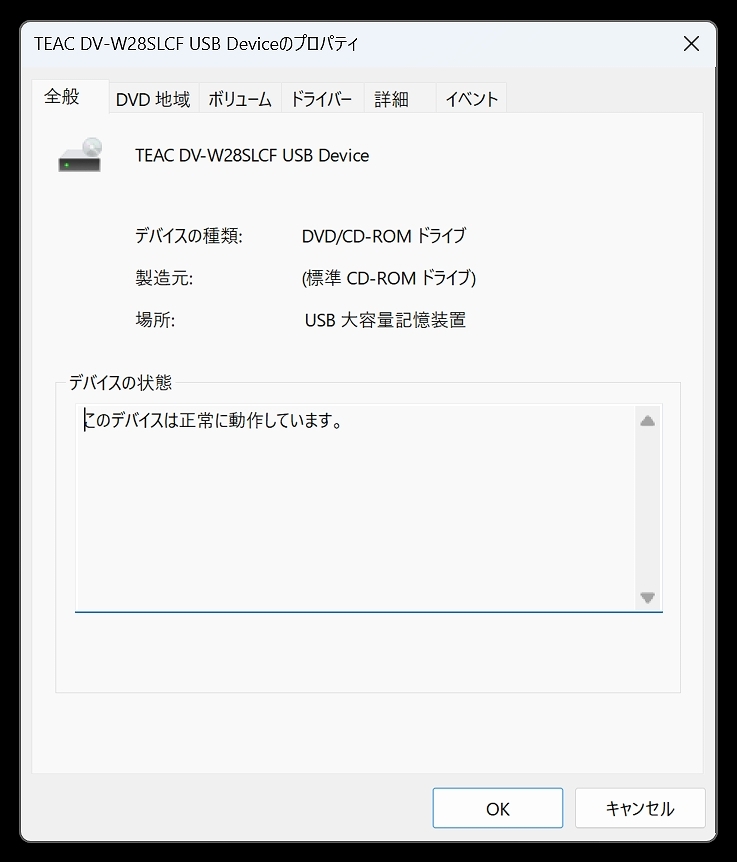Click the label 場所:
737x862 pixels.
point(155,320)
